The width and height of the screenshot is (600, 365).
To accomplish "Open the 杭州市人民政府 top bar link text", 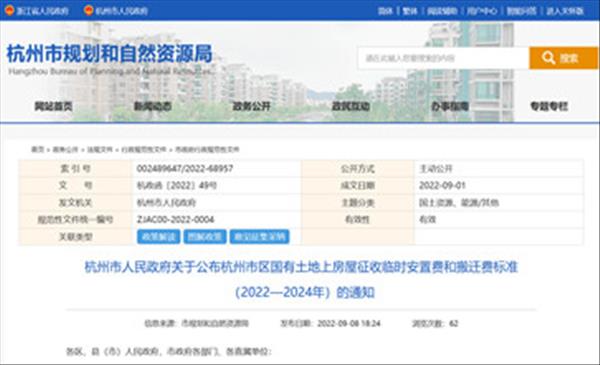I will coord(121,11).
